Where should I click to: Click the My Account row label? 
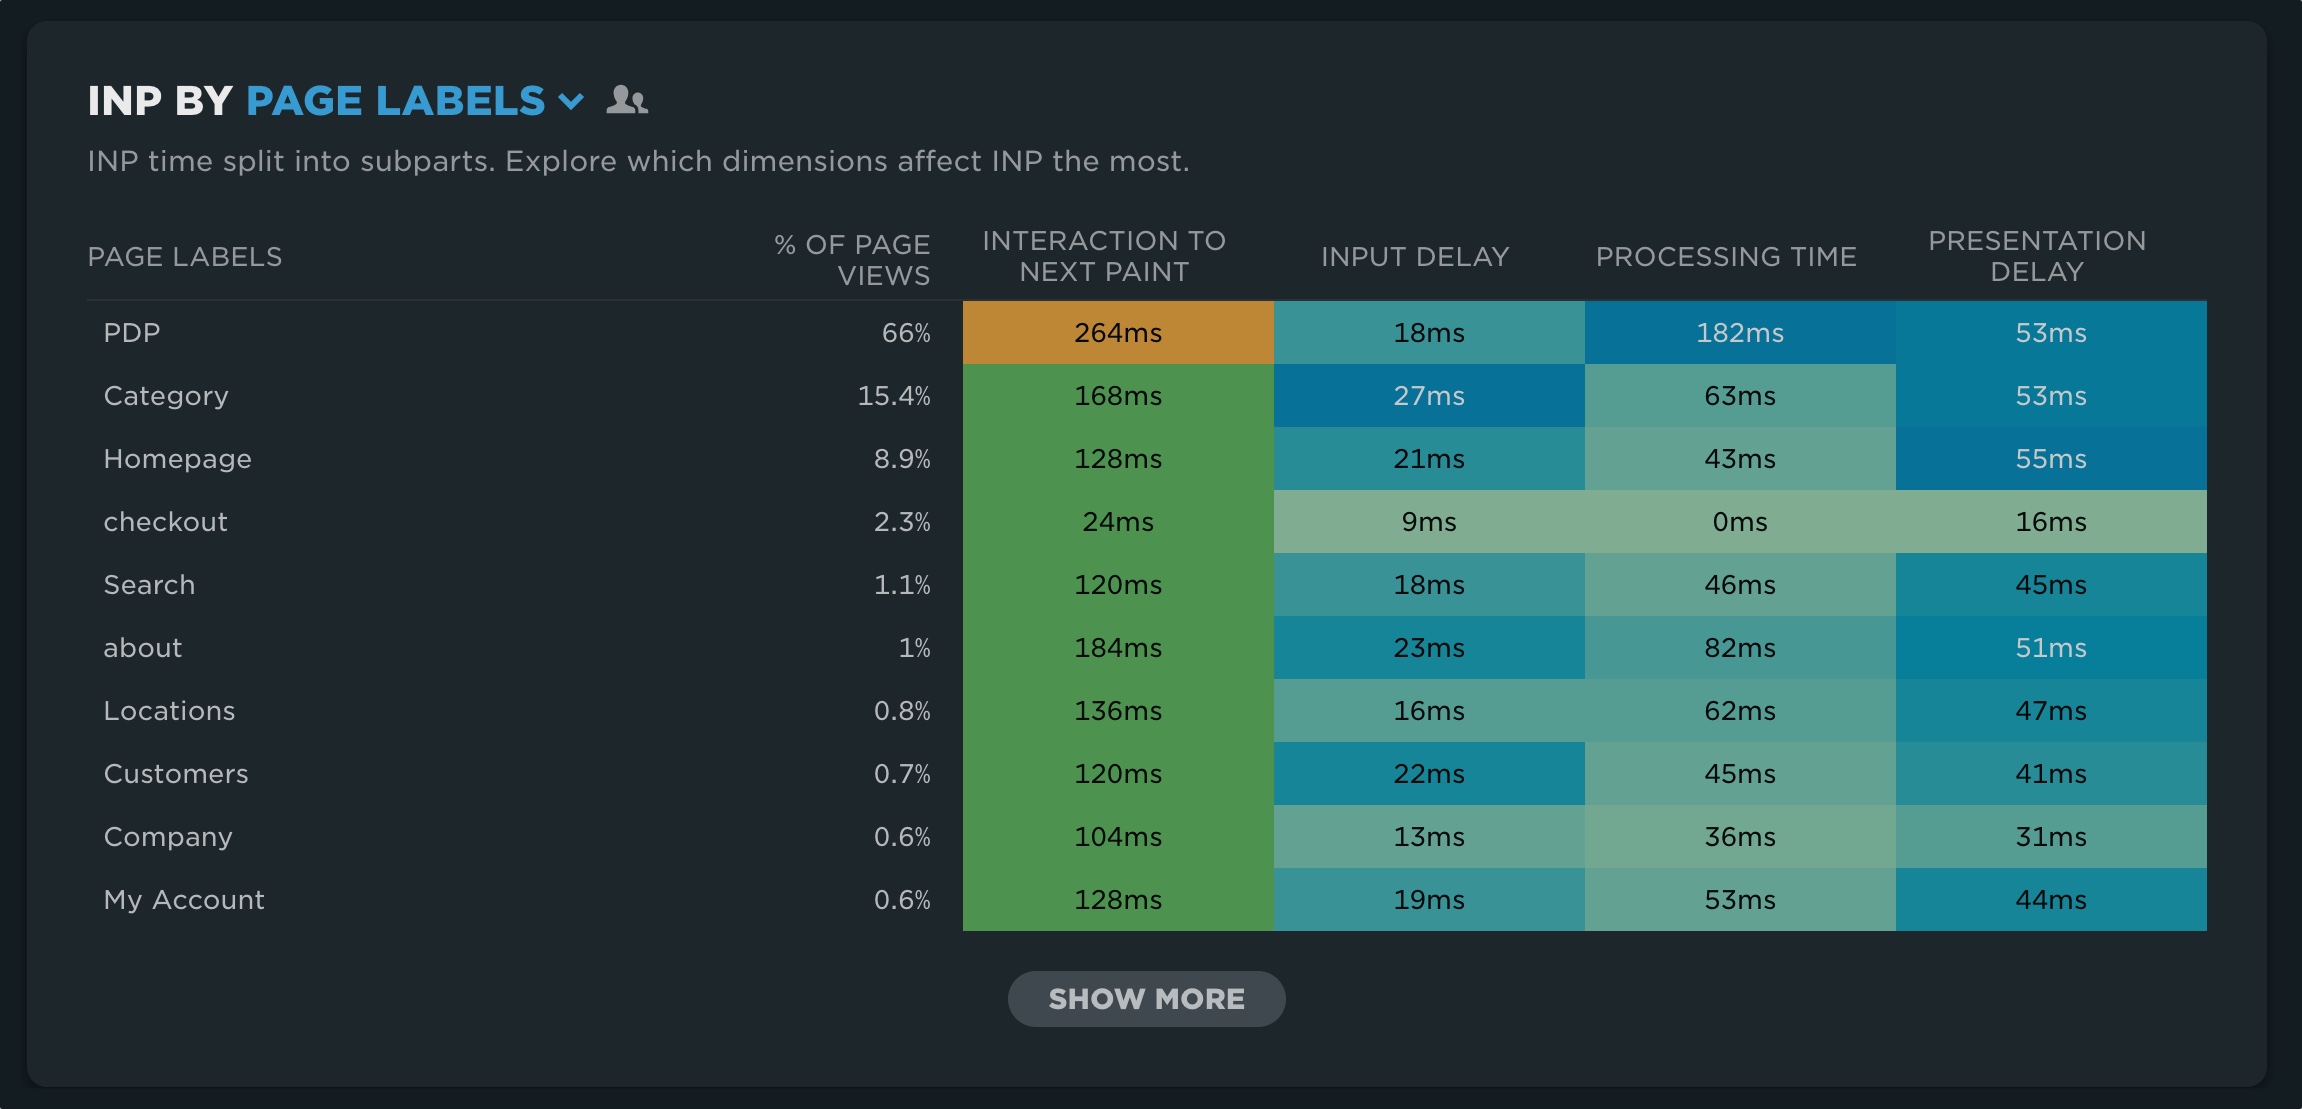[x=184, y=900]
